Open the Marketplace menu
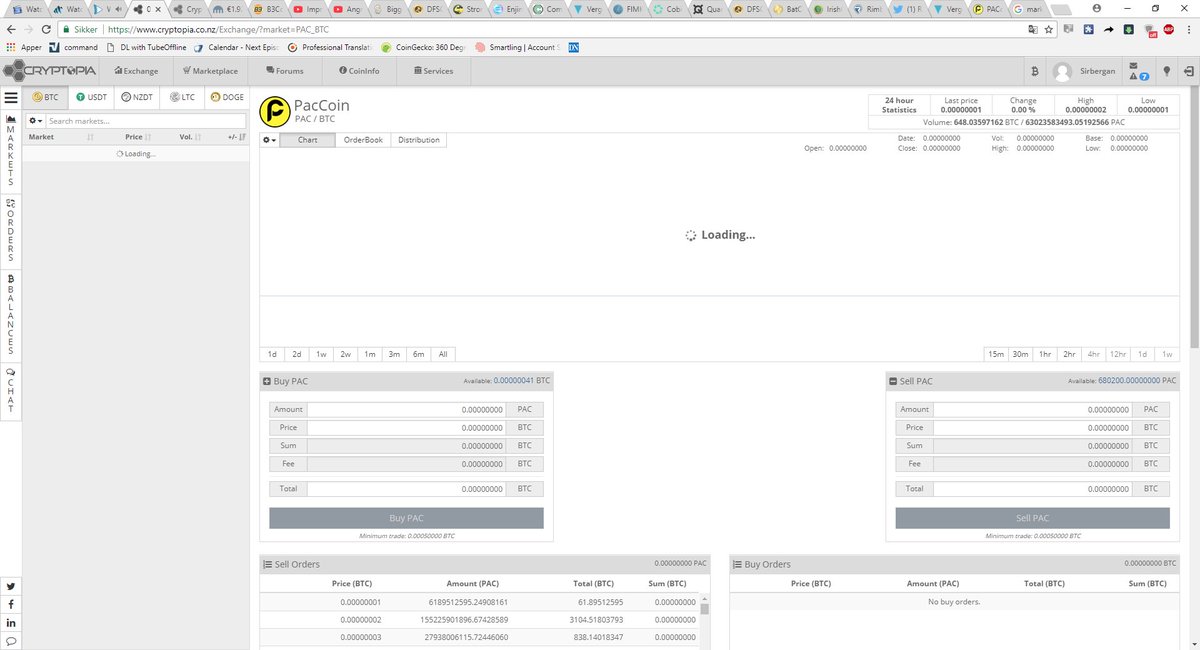The width and height of the screenshot is (1200, 650). click(210, 71)
